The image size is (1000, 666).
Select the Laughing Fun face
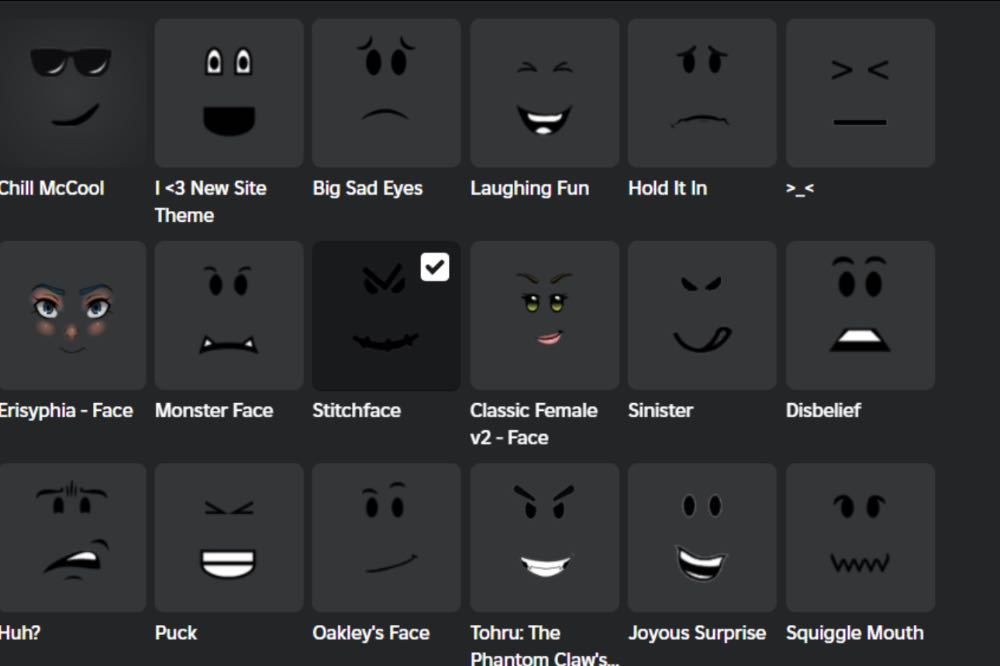[545, 93]
